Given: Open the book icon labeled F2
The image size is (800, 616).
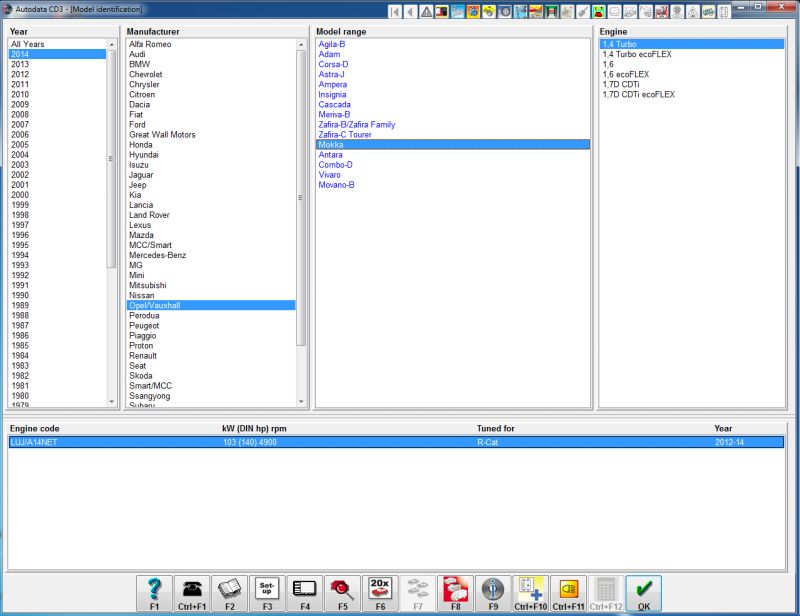Looking at the screenshot, I should (229, 592).
